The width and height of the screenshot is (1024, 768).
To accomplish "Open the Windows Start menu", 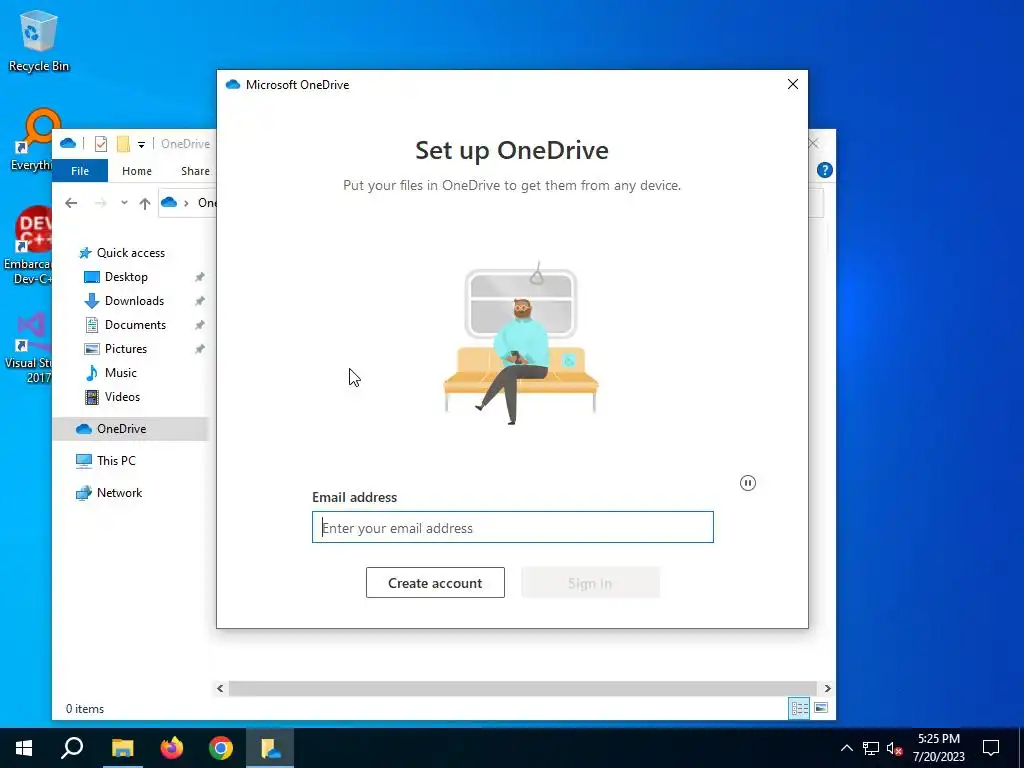I will (x=24, y=748).
